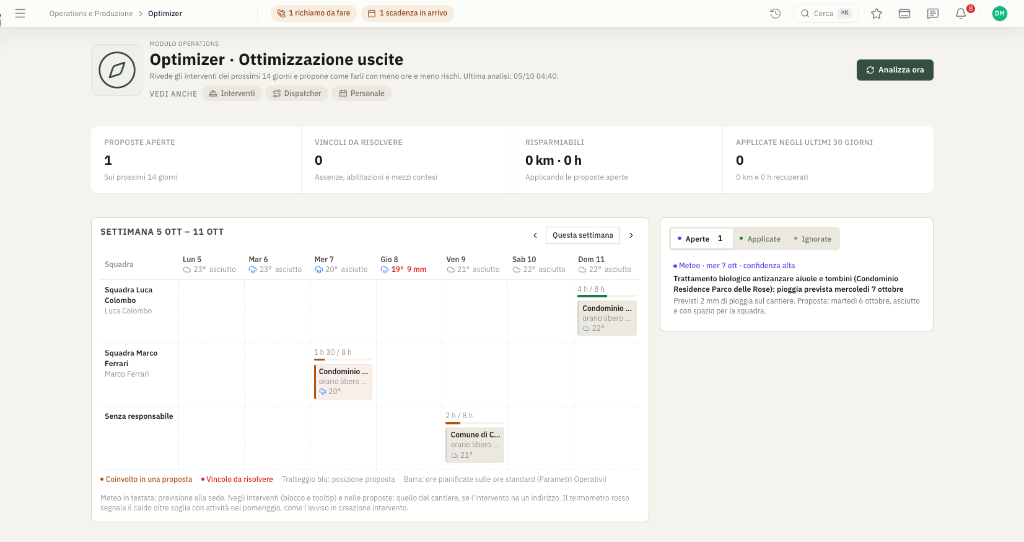Click the Optimizer breadcrumb item
Viewport: 1024px width, 542px height.
click(x=165, y=13)
